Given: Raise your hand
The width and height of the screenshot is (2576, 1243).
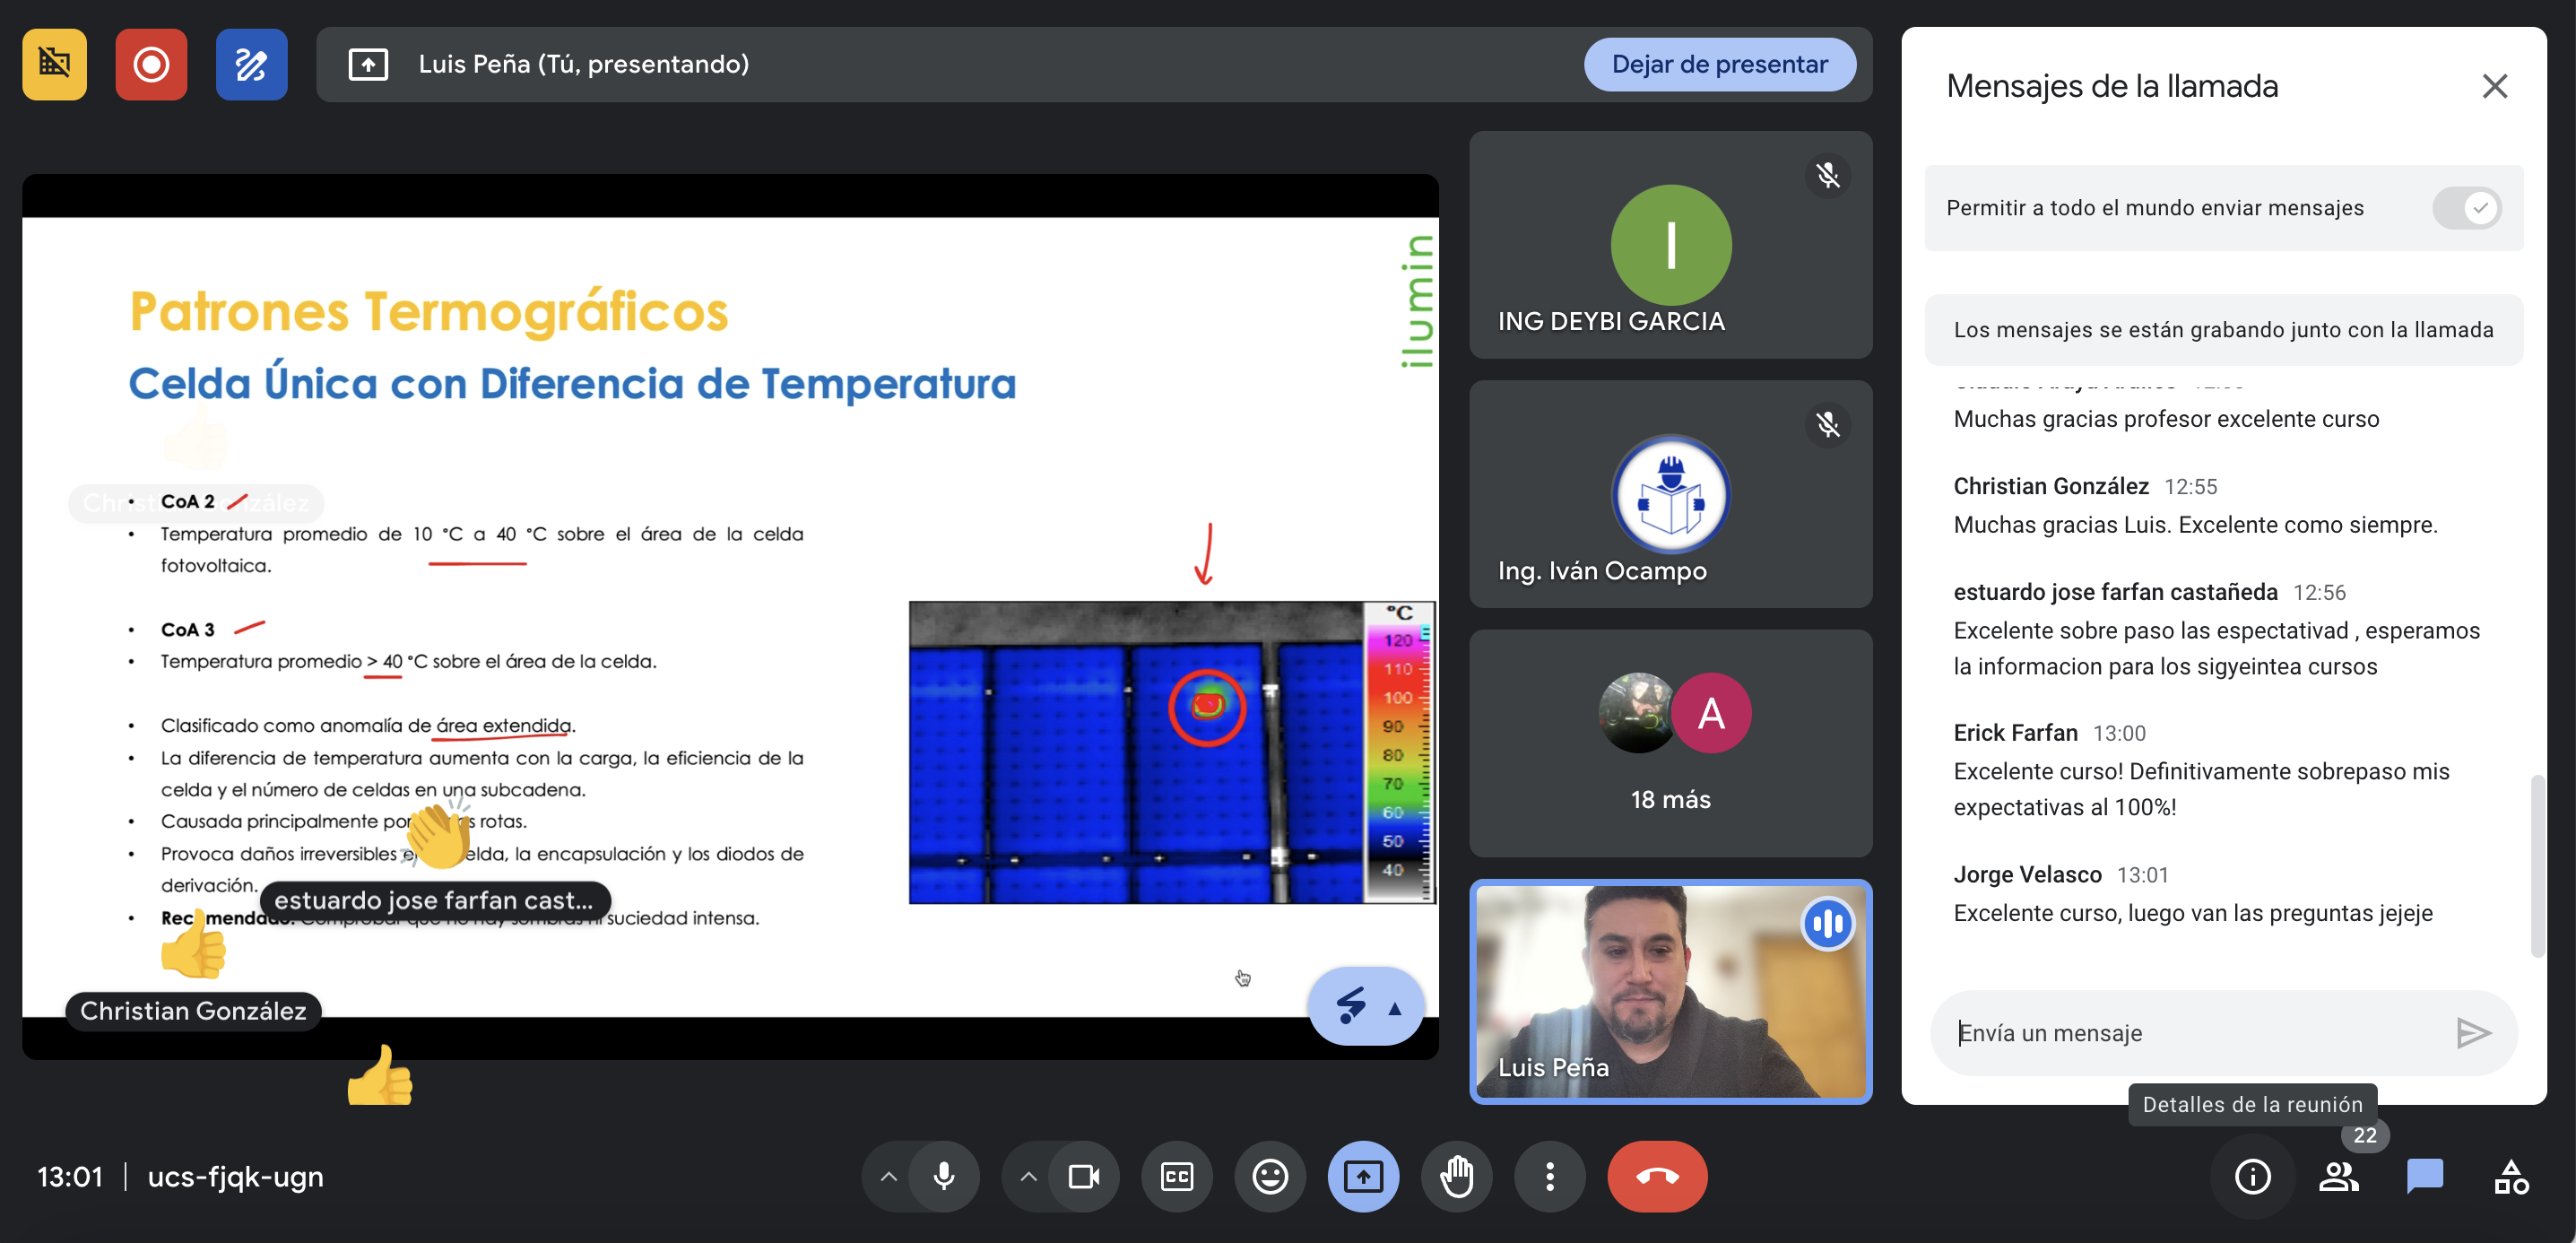Looking at the screenshot, I should (1456, 1176).
